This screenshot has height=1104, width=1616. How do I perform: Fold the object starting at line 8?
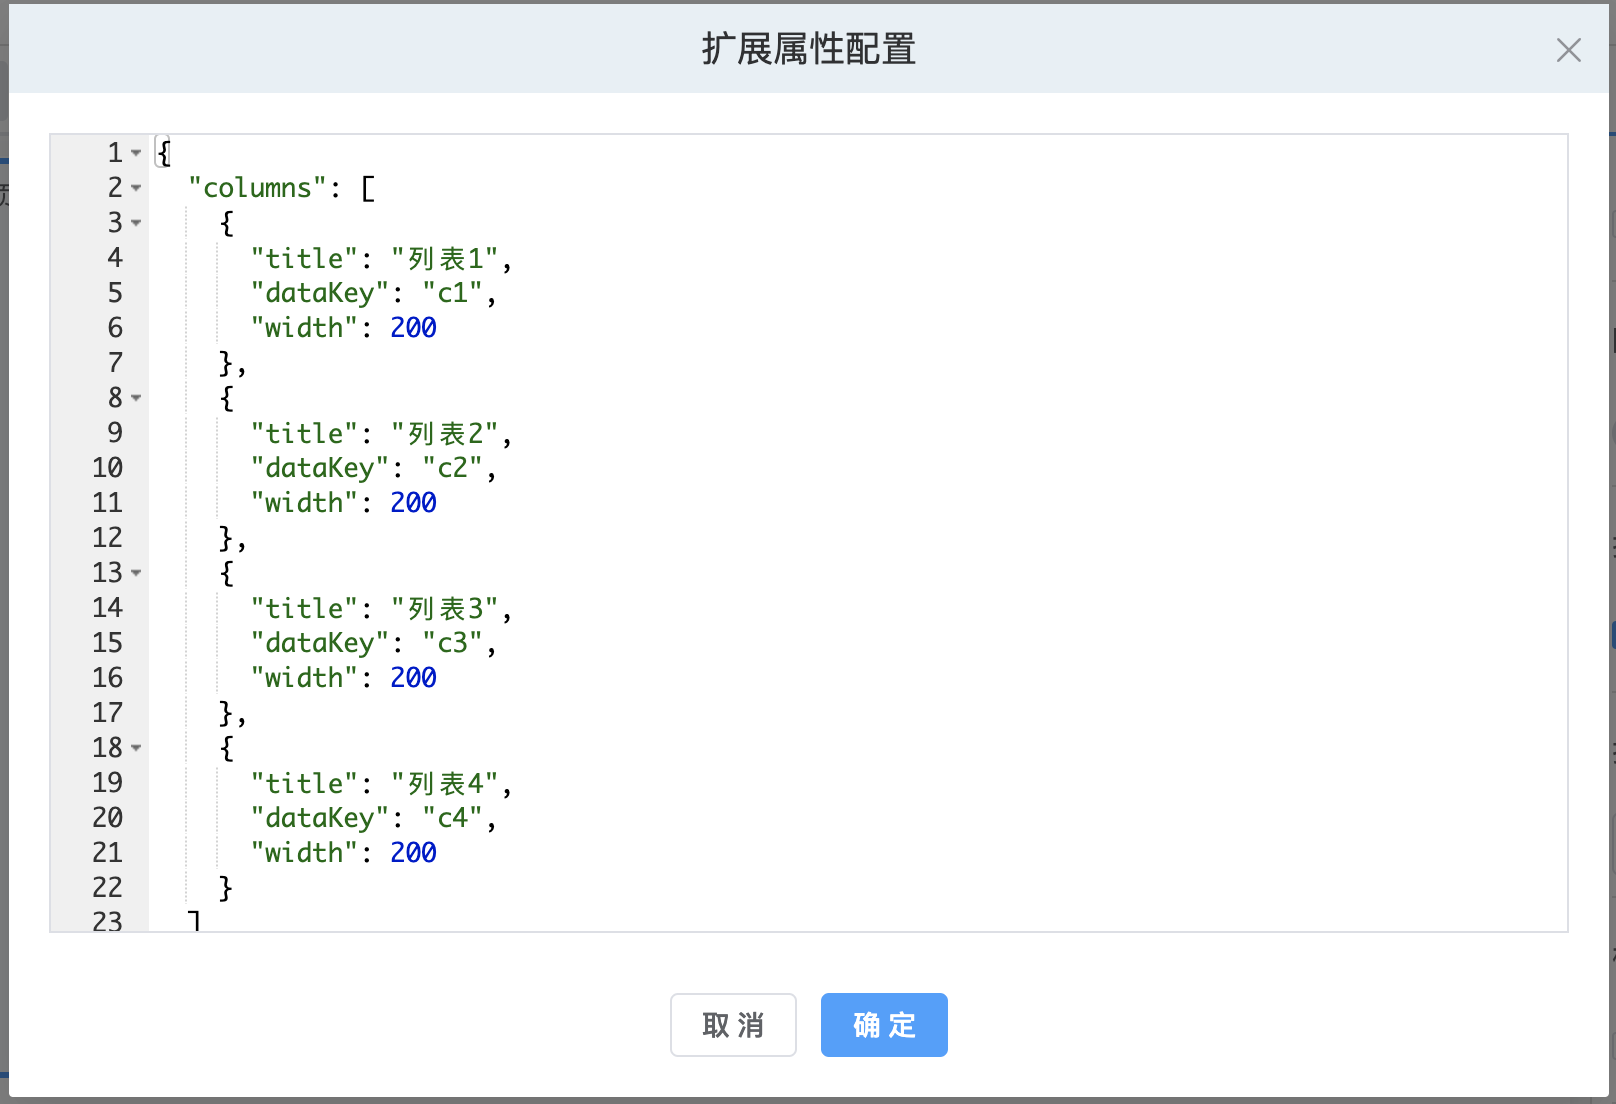click(136, 398)
